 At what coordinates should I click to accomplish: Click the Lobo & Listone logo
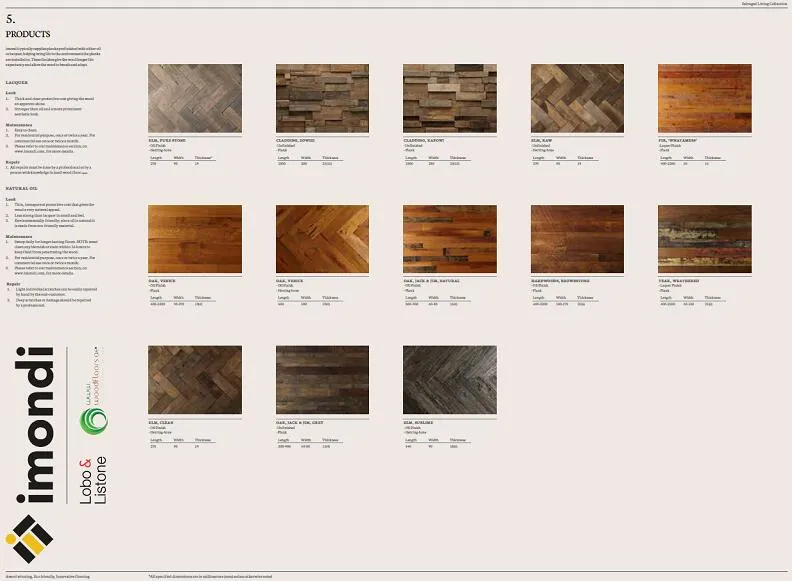coord(93,480)
